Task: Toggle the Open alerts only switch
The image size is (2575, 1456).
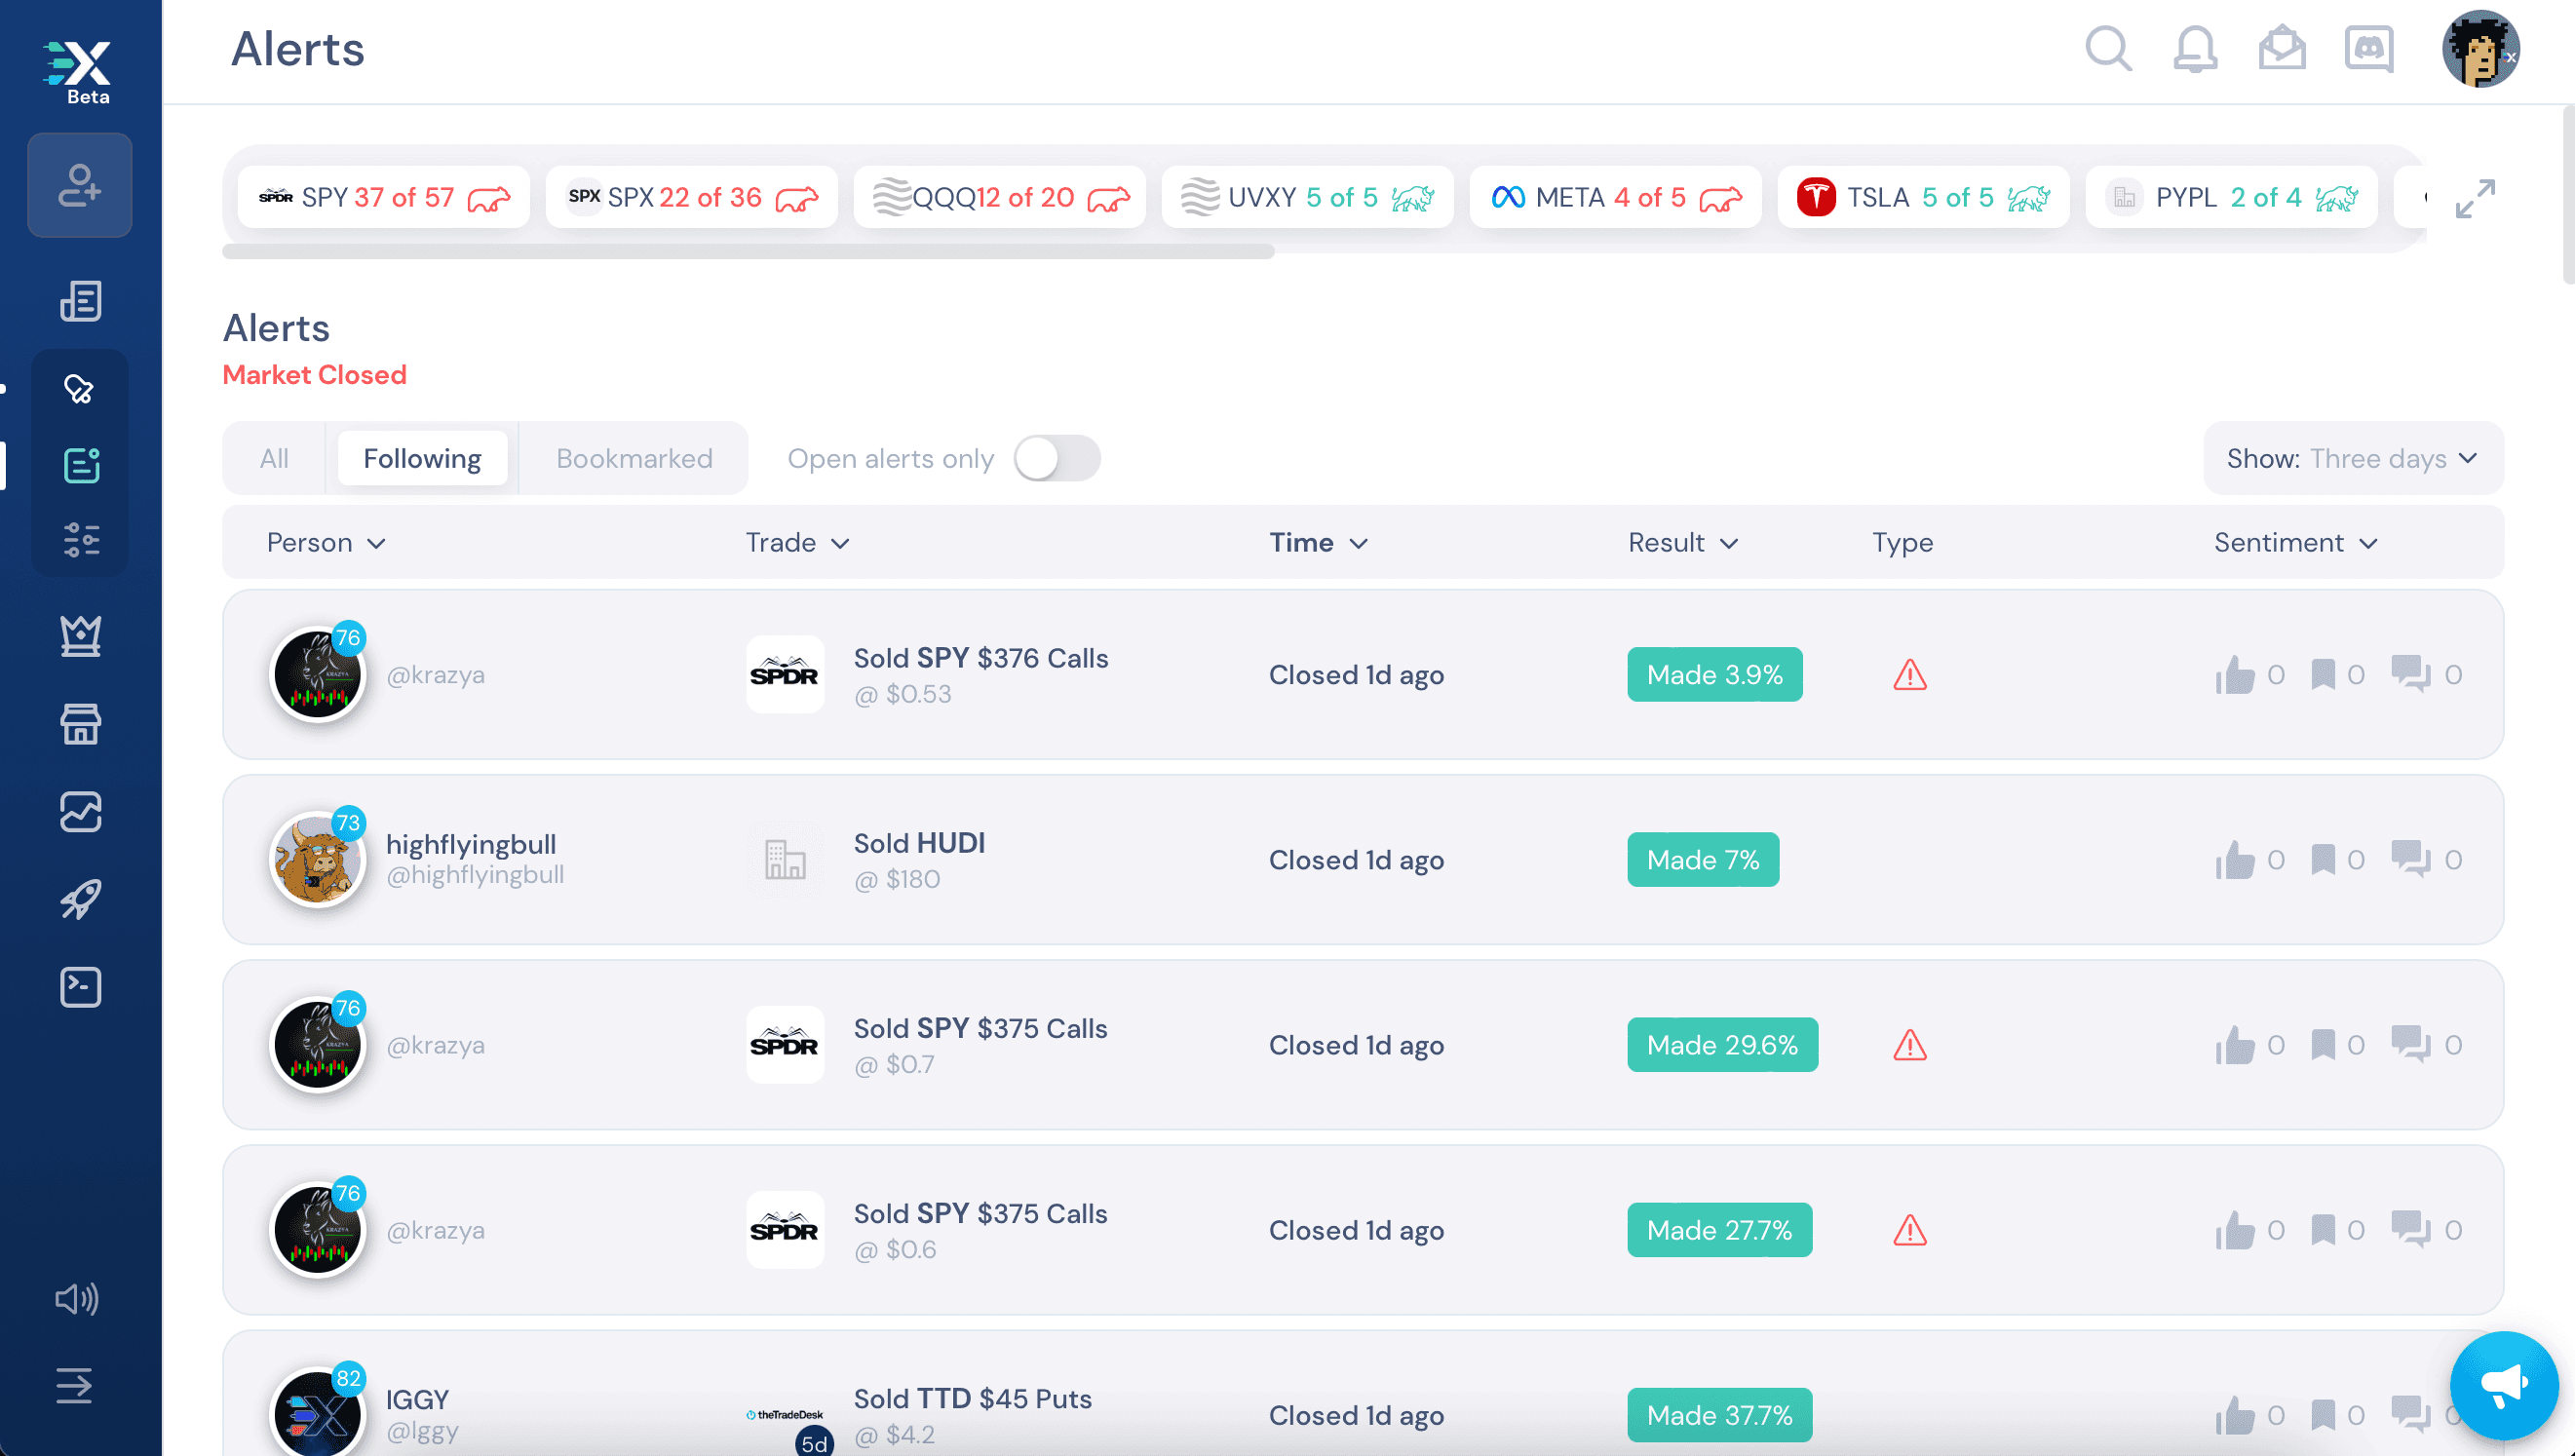Action: [1057, 459]
